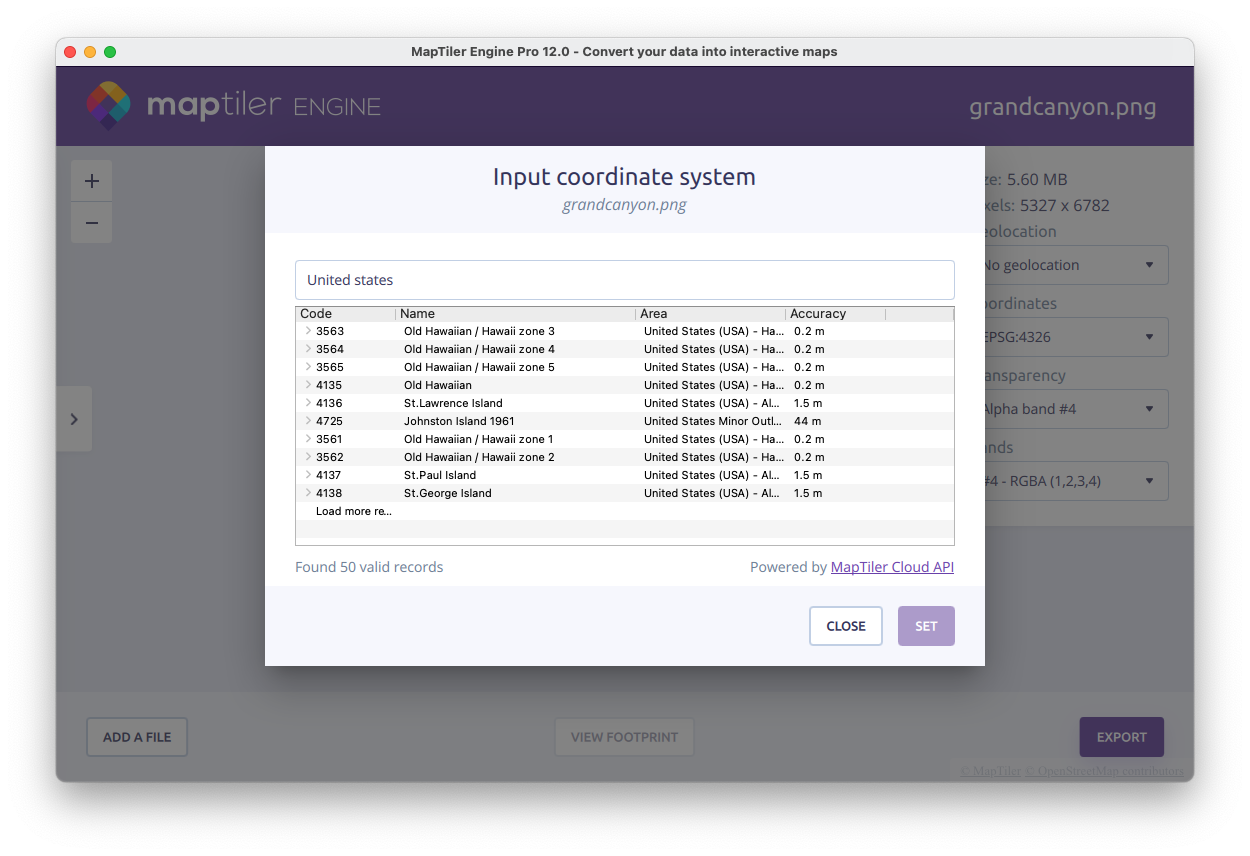Expand the left sidebar panel arrow
This screenshot has width=1250, height=856.
pyautogui.click(x=74, y=419)
